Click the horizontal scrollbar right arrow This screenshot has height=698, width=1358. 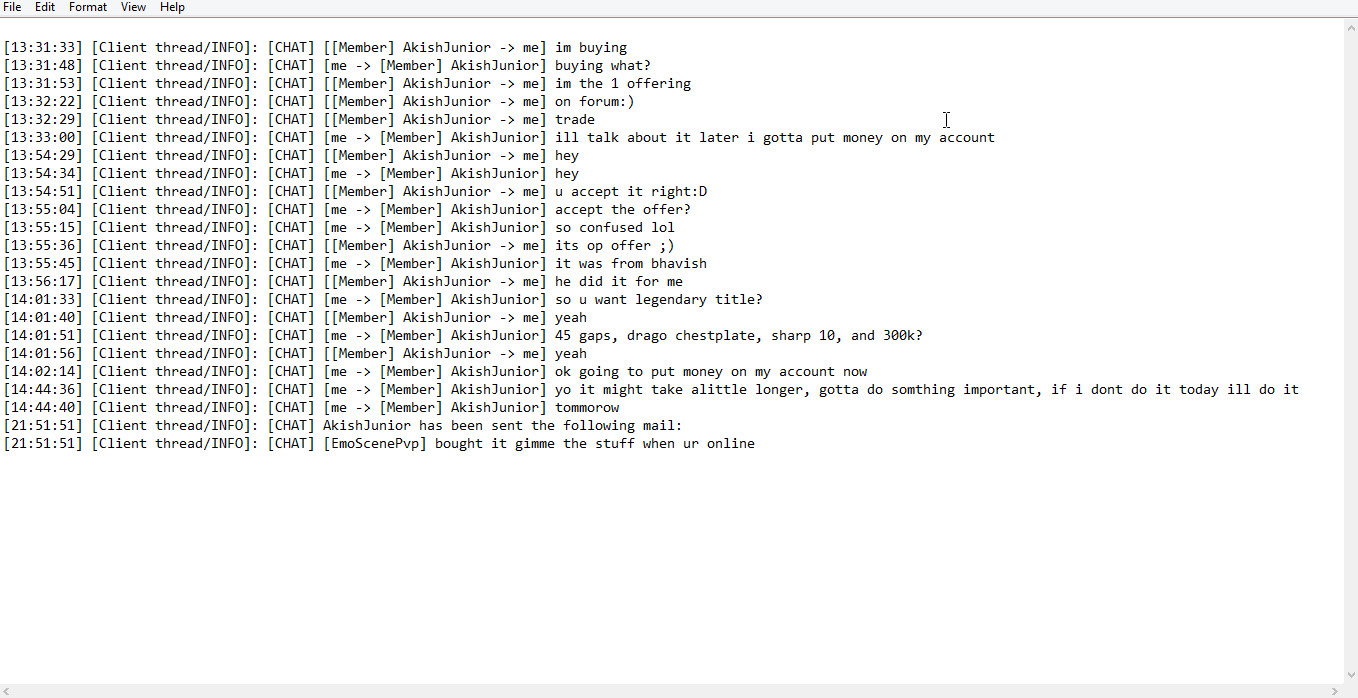tap(1334, 691)
